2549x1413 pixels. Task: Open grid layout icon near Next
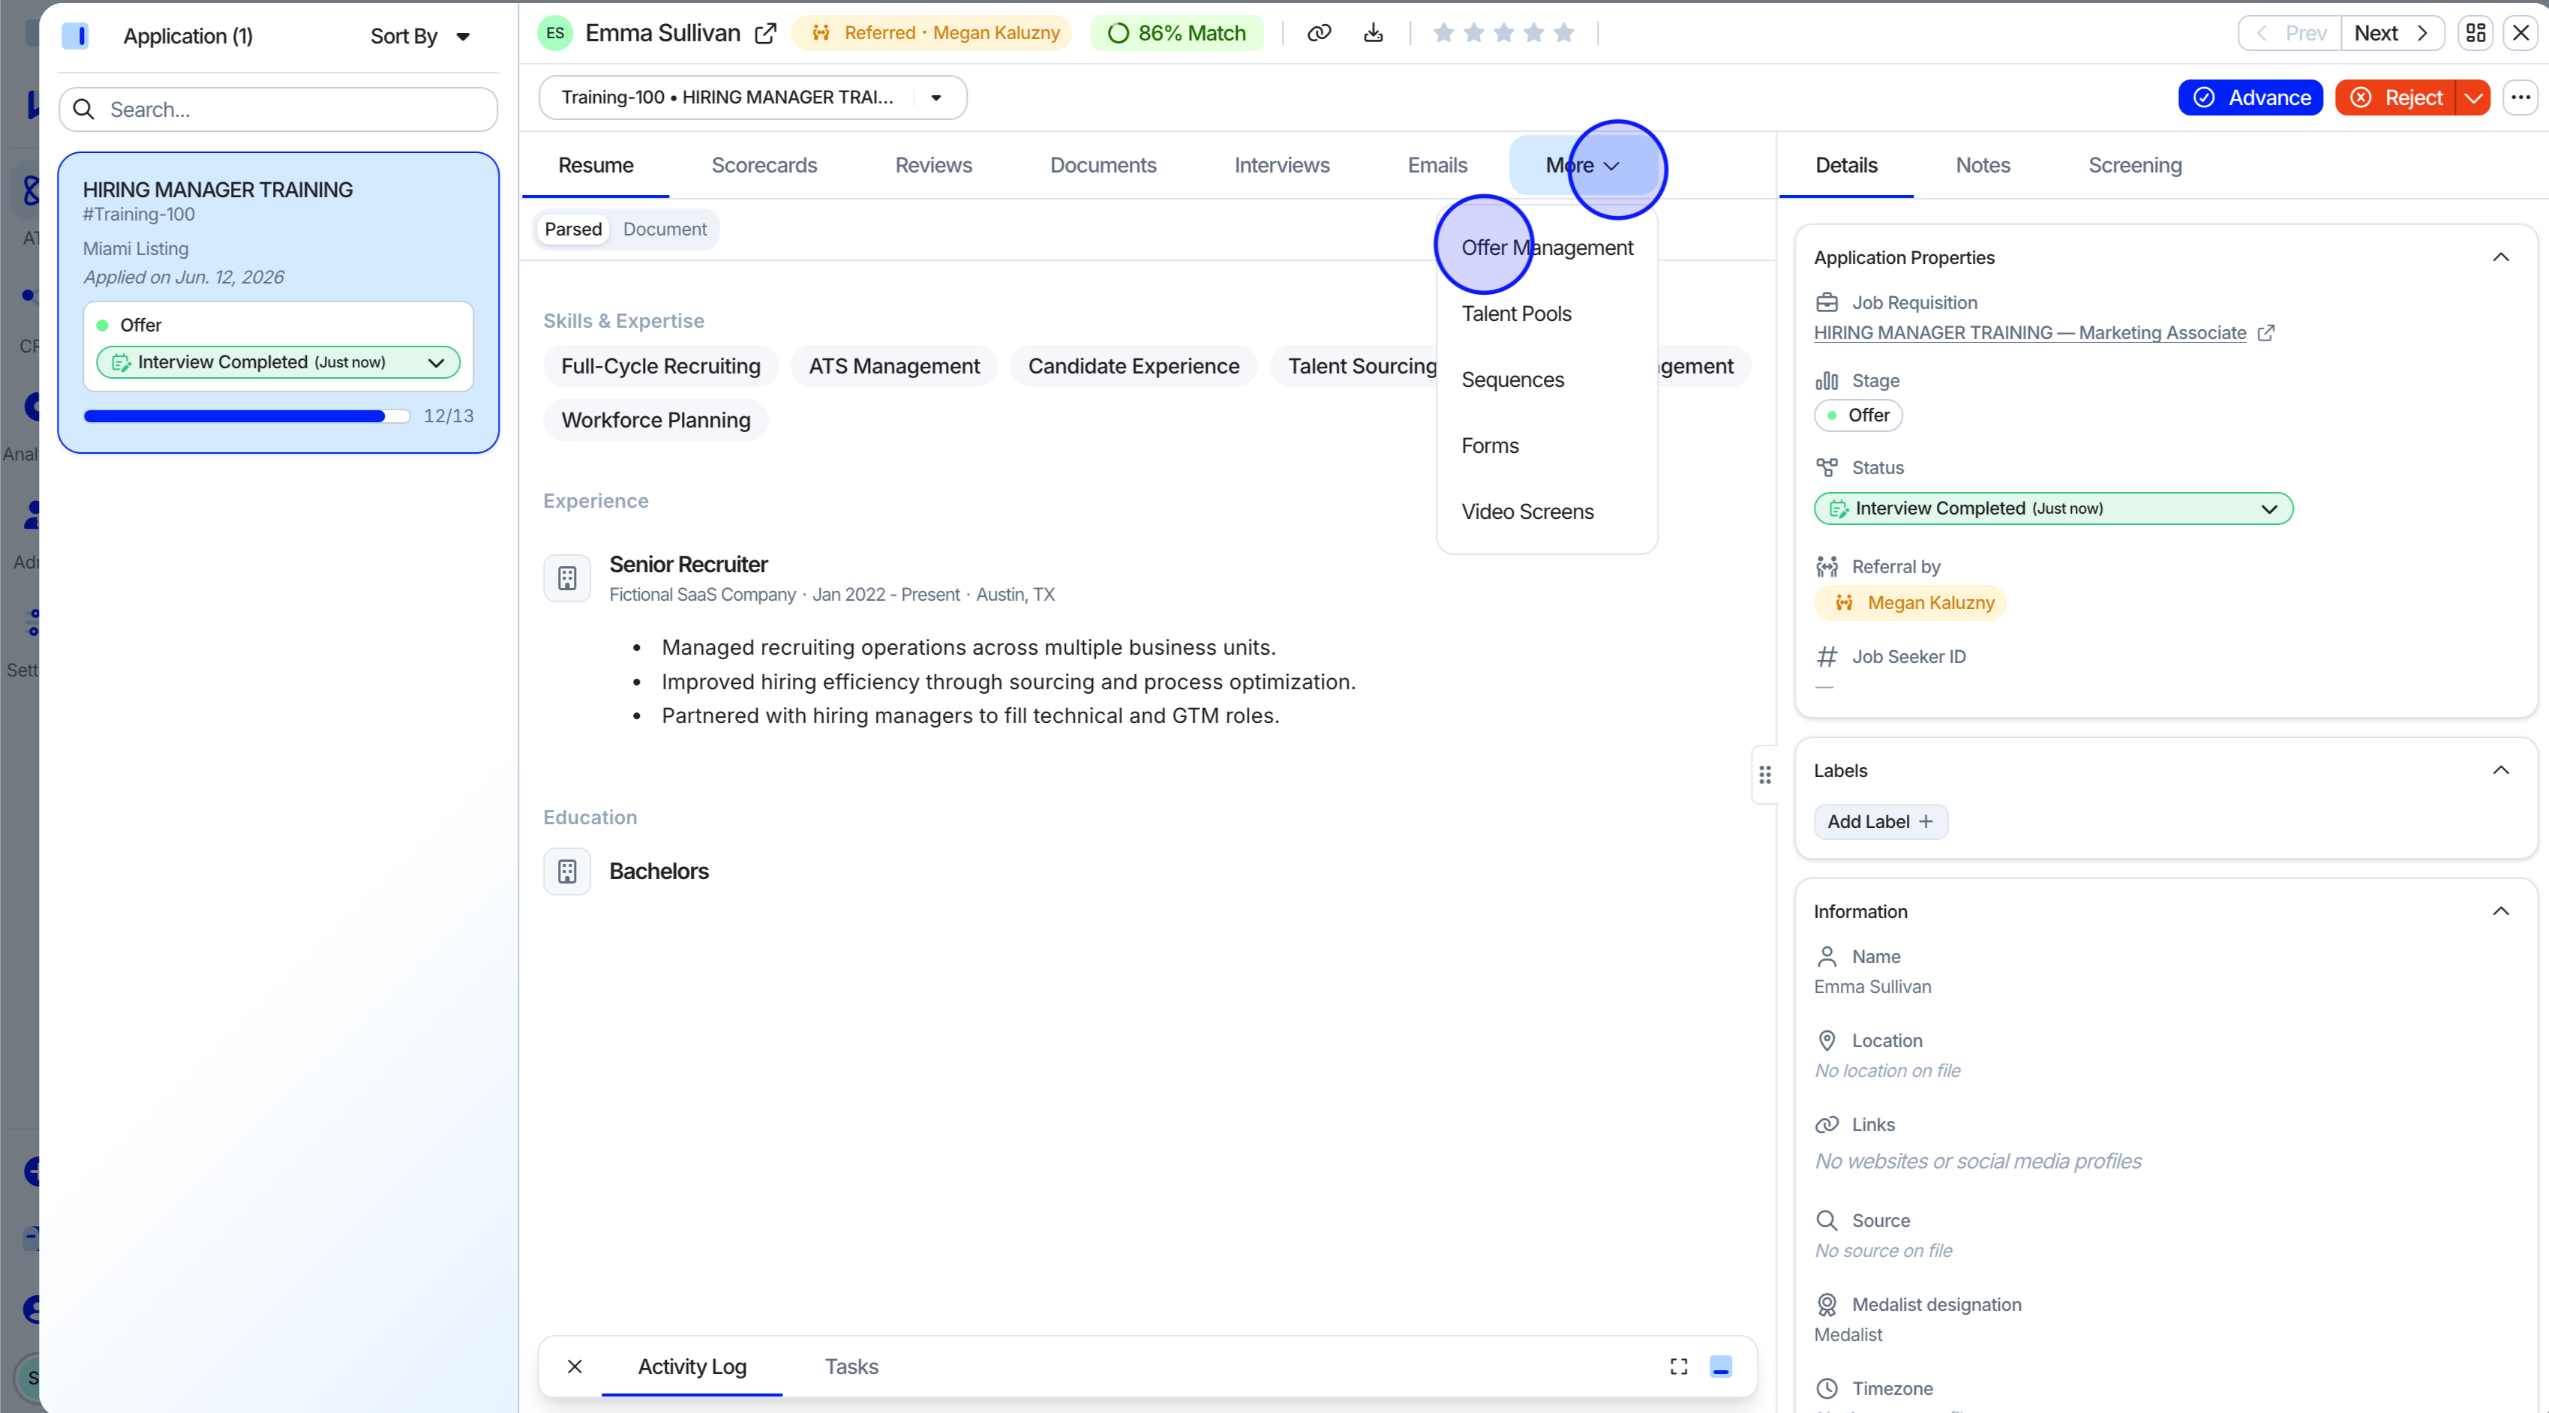tap(2476, 33)
